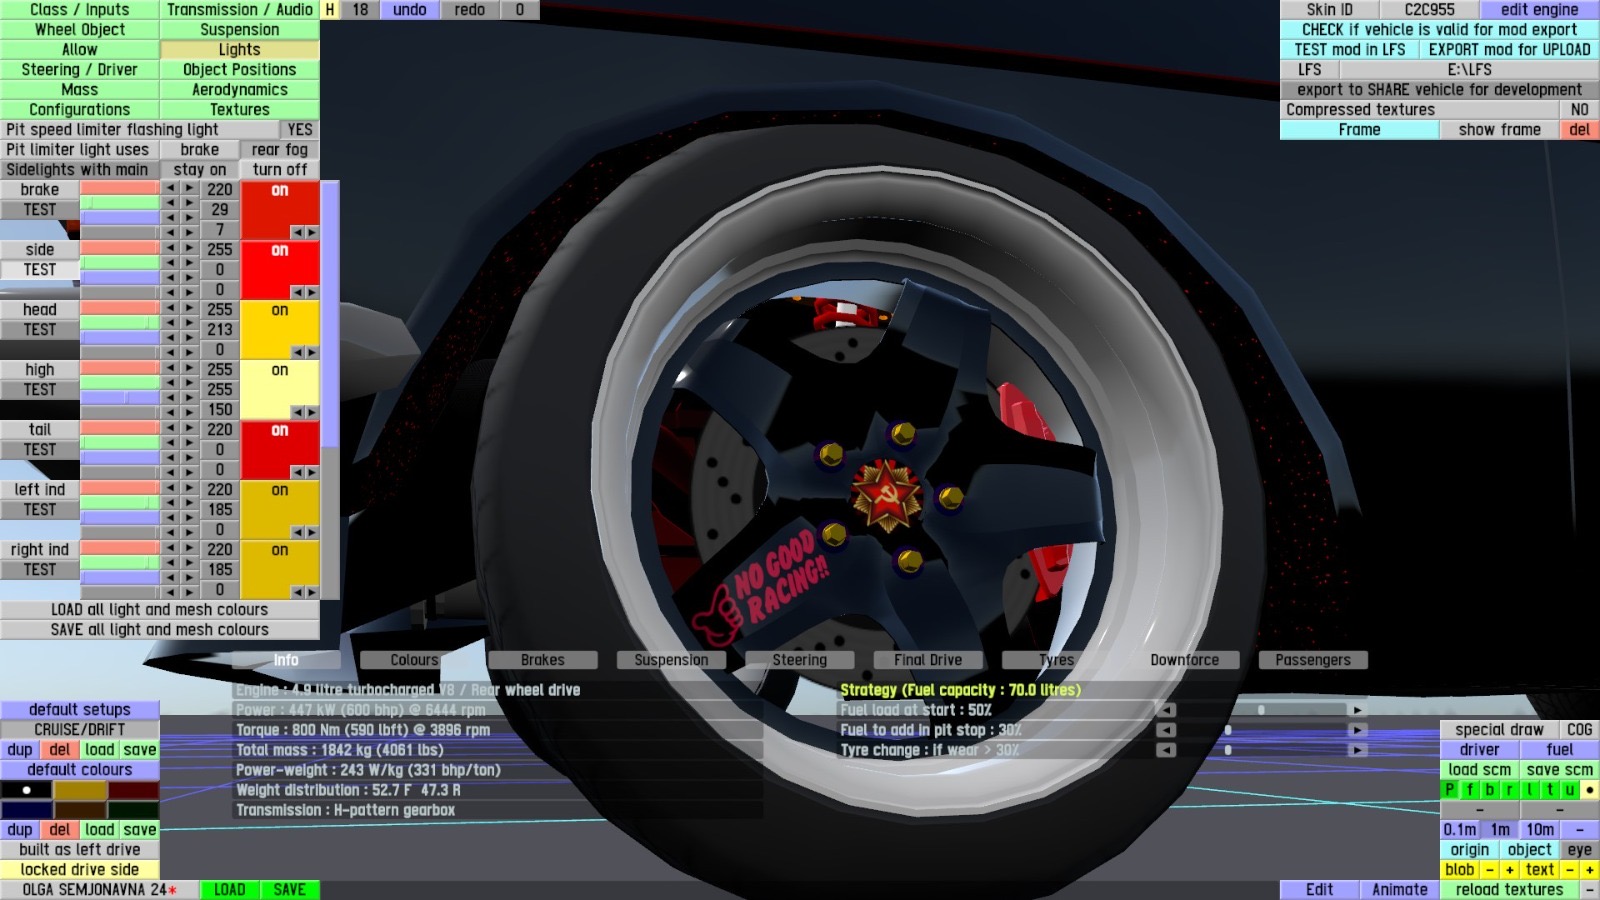This screenshot has width=1600, height=900.
Task: Toggle locked drive side option
Action: pyautogui.click(x=80, y=869)
